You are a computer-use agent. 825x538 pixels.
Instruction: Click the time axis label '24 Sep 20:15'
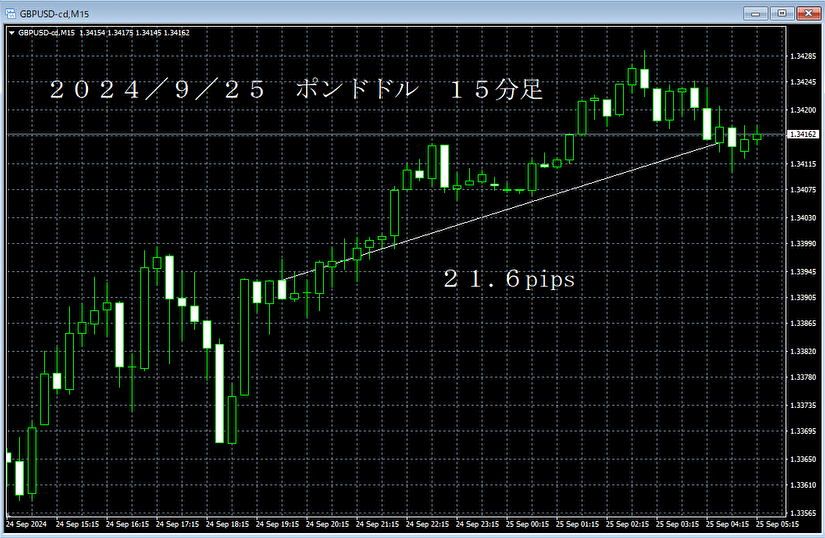coord(327,524)
